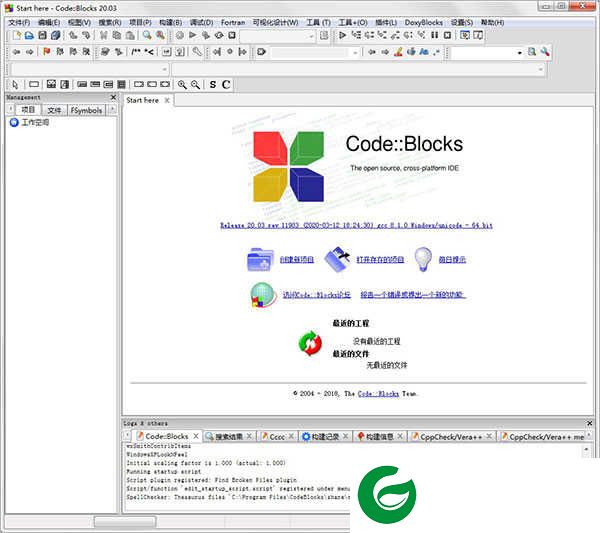
Task: Start debugger with Debug/Continue arrow
Action: pyautogui.click(x=342, y=35)
